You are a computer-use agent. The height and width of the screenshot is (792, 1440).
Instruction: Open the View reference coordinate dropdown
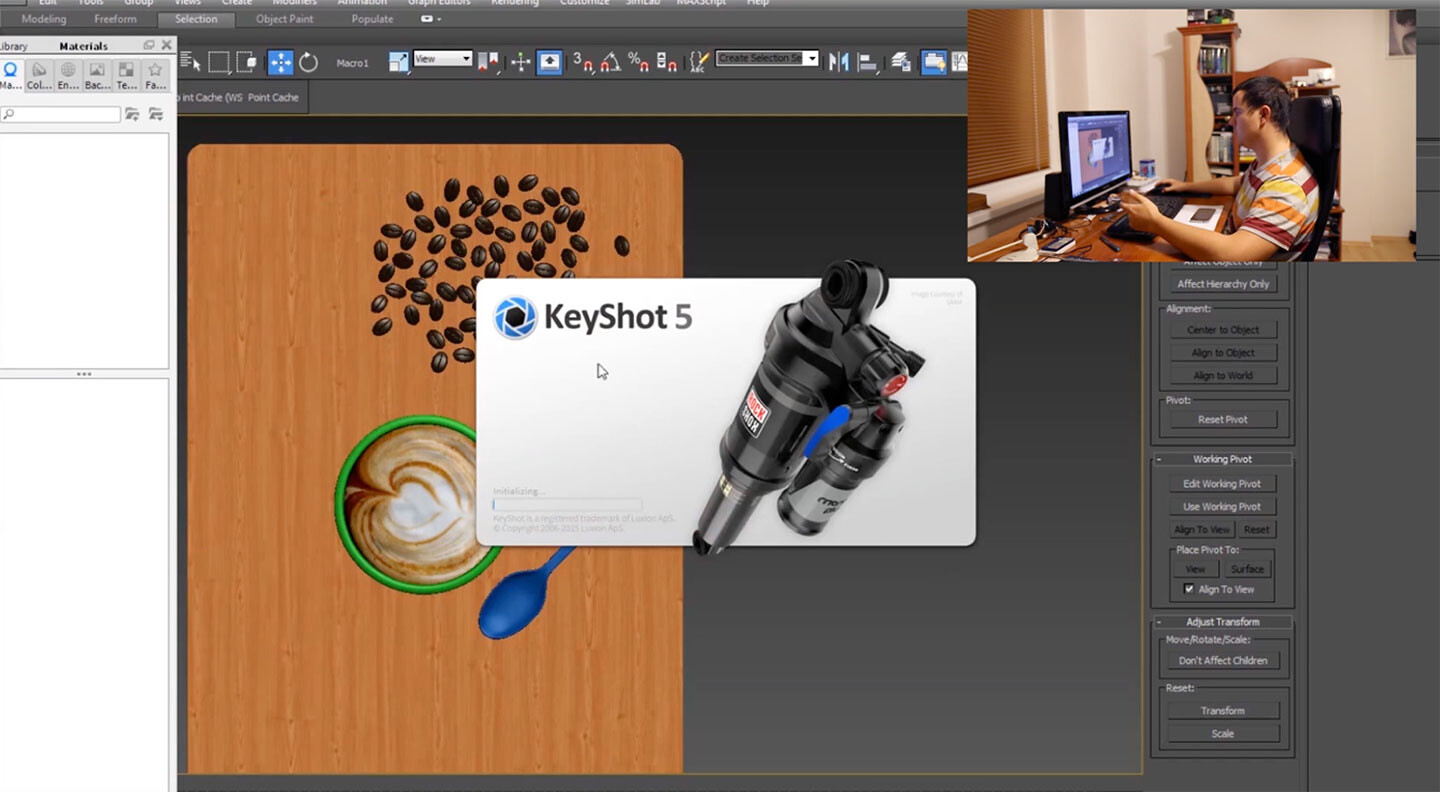coord(442,59)
